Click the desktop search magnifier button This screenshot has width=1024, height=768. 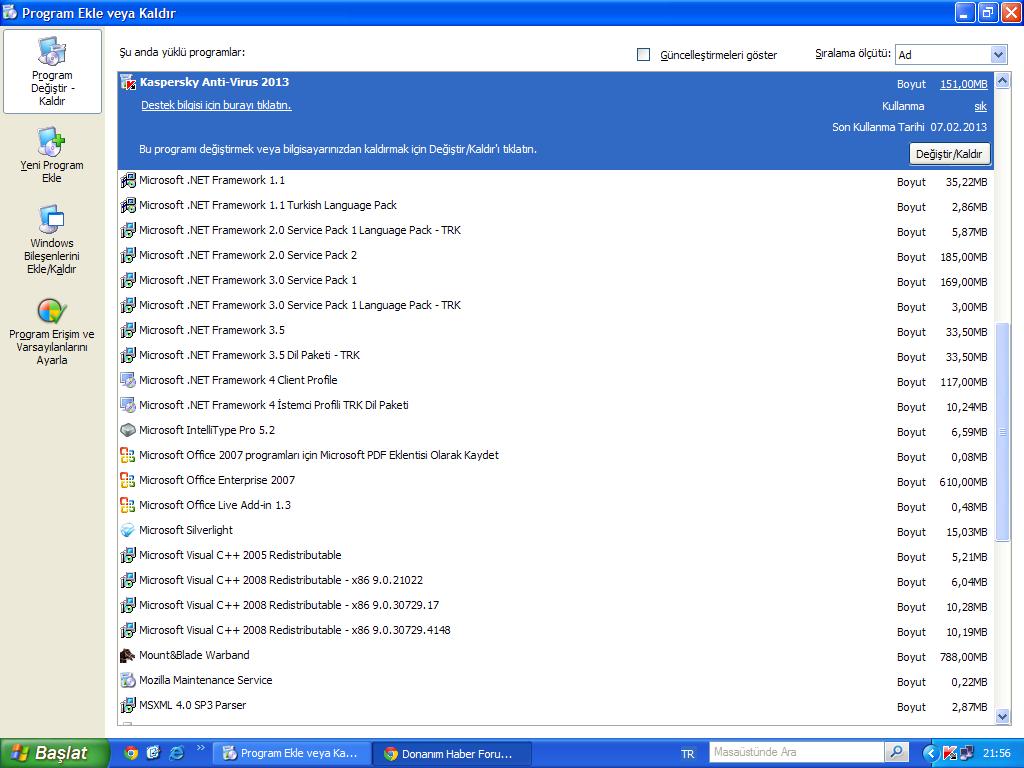click(x=897, y=752)
